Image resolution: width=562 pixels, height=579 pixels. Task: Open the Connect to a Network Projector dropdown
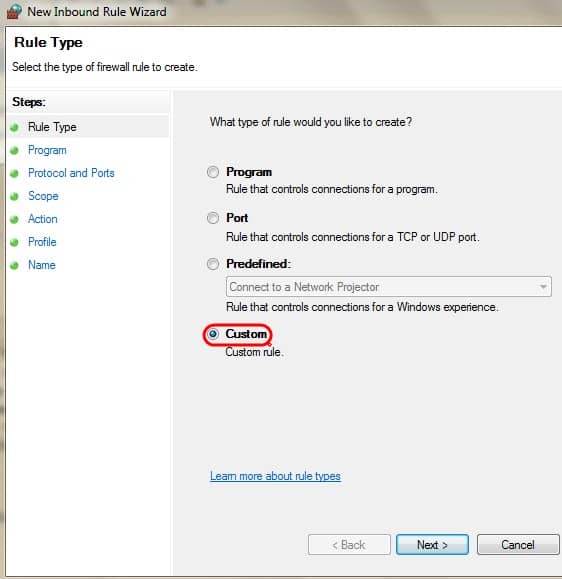pyautogui.click(x=389, y=287)
